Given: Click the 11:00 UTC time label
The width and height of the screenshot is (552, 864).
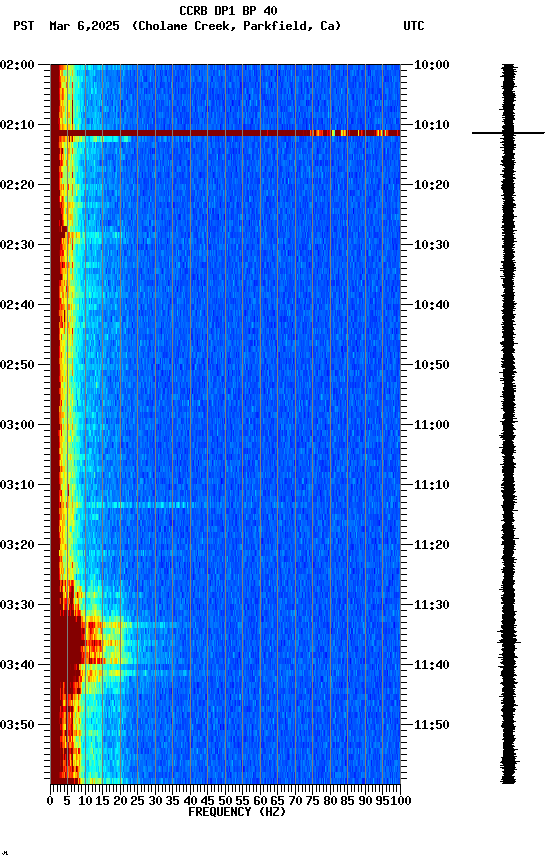Looking at the screenshot, I should click(431, 425).
